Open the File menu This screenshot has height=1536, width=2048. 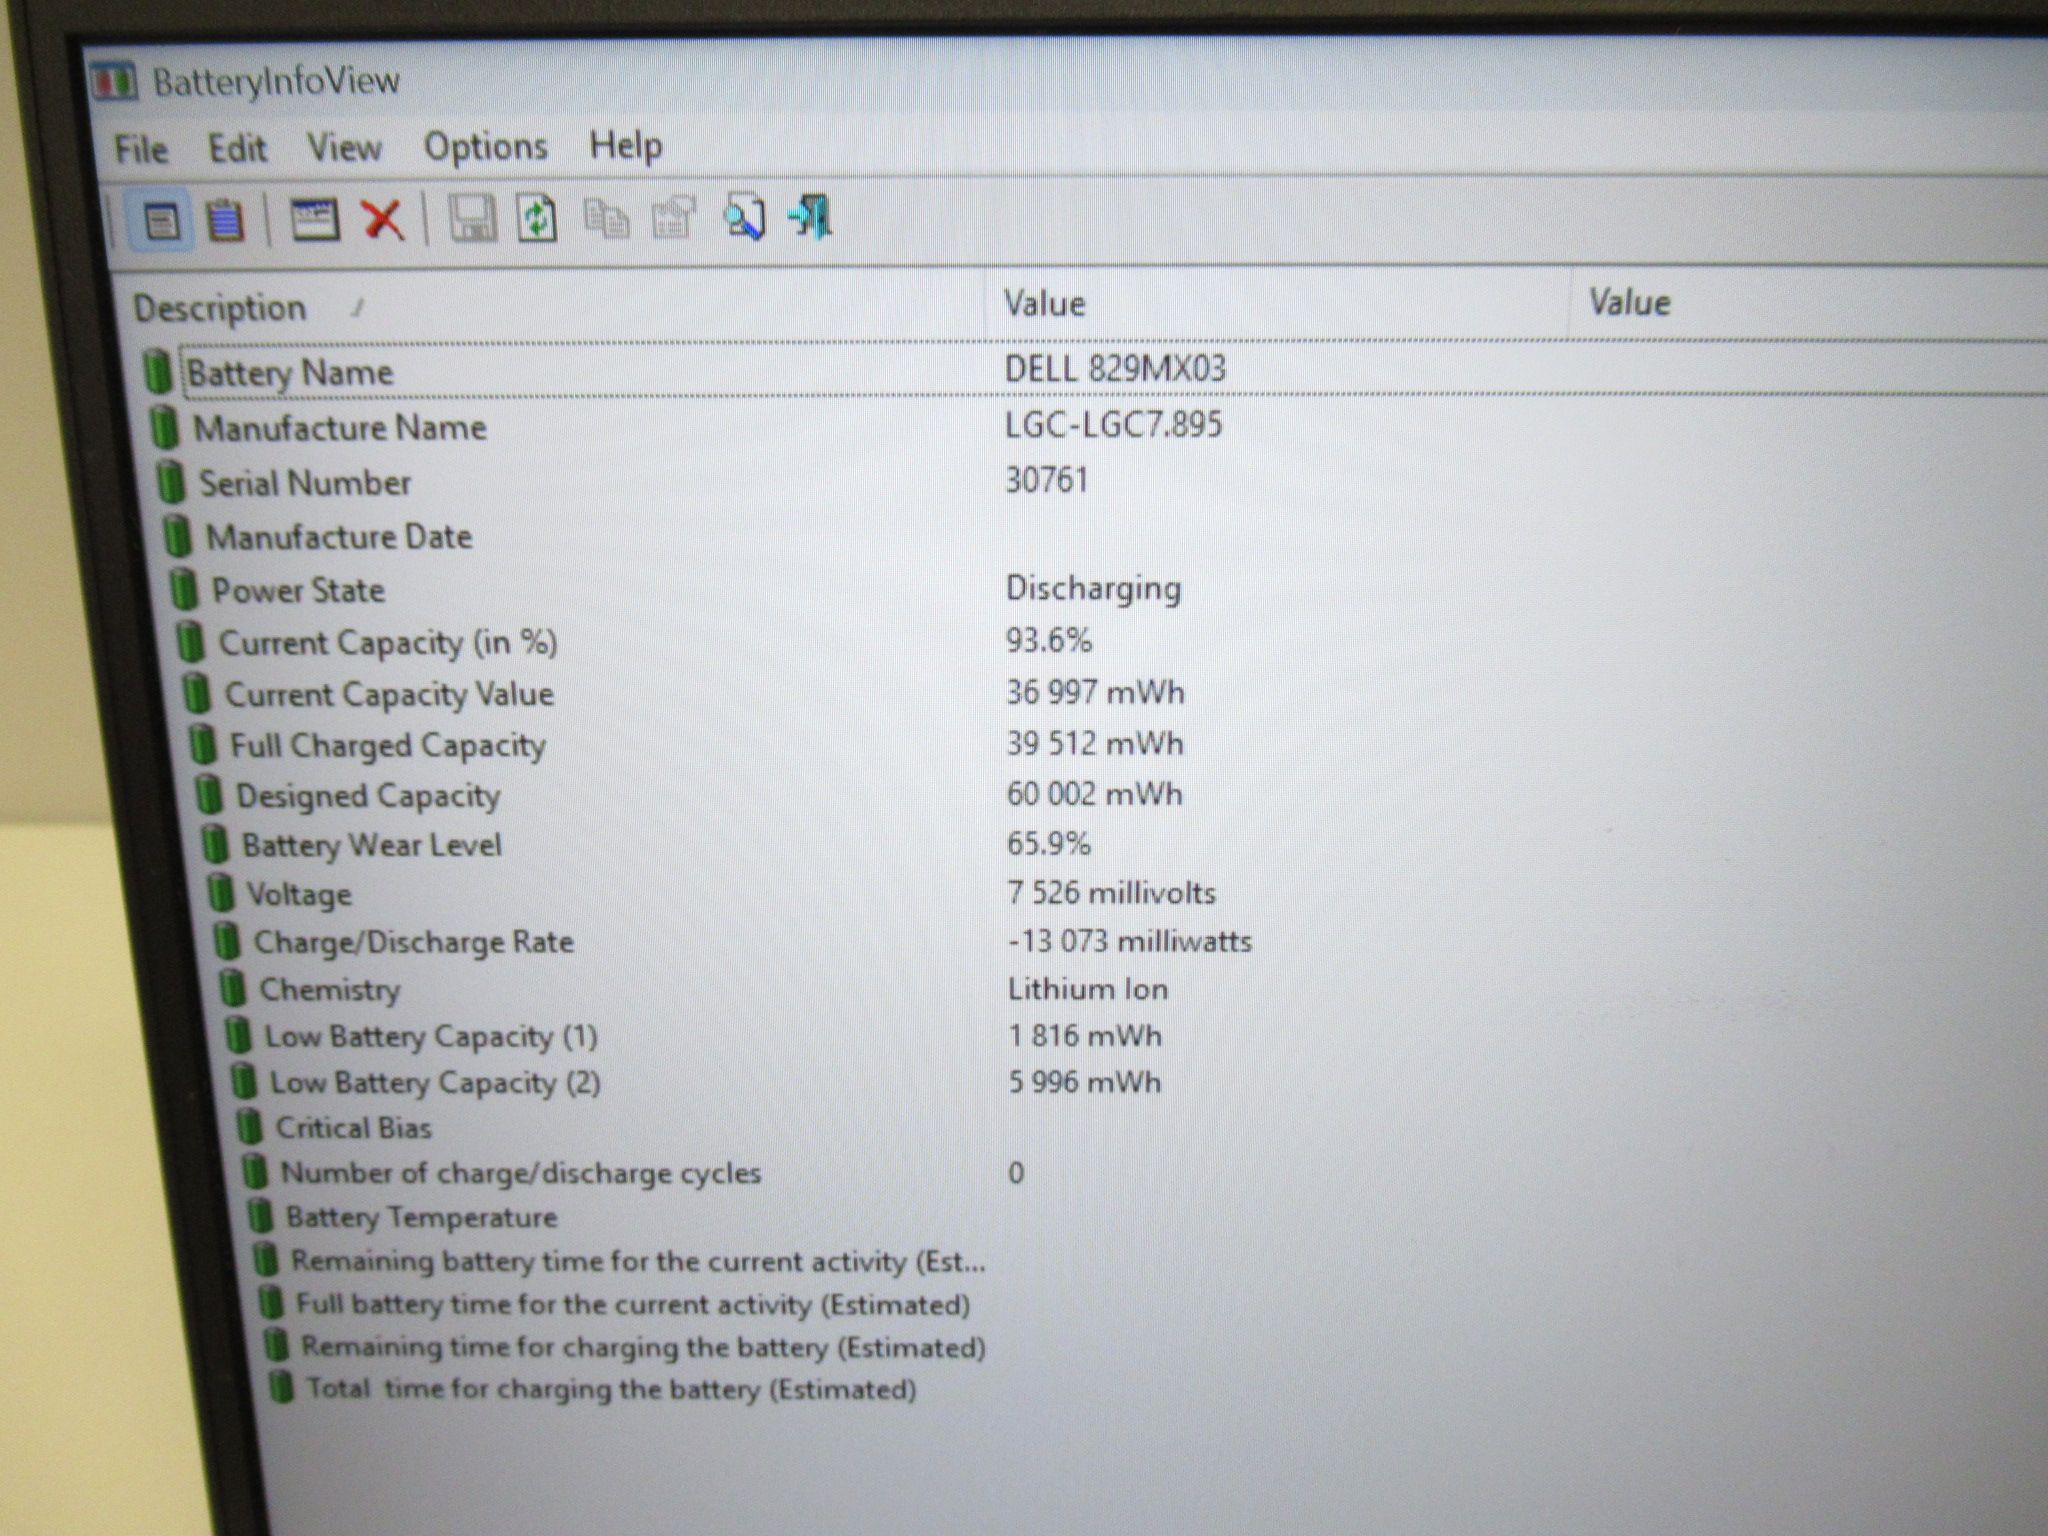[x=140, y=150]
